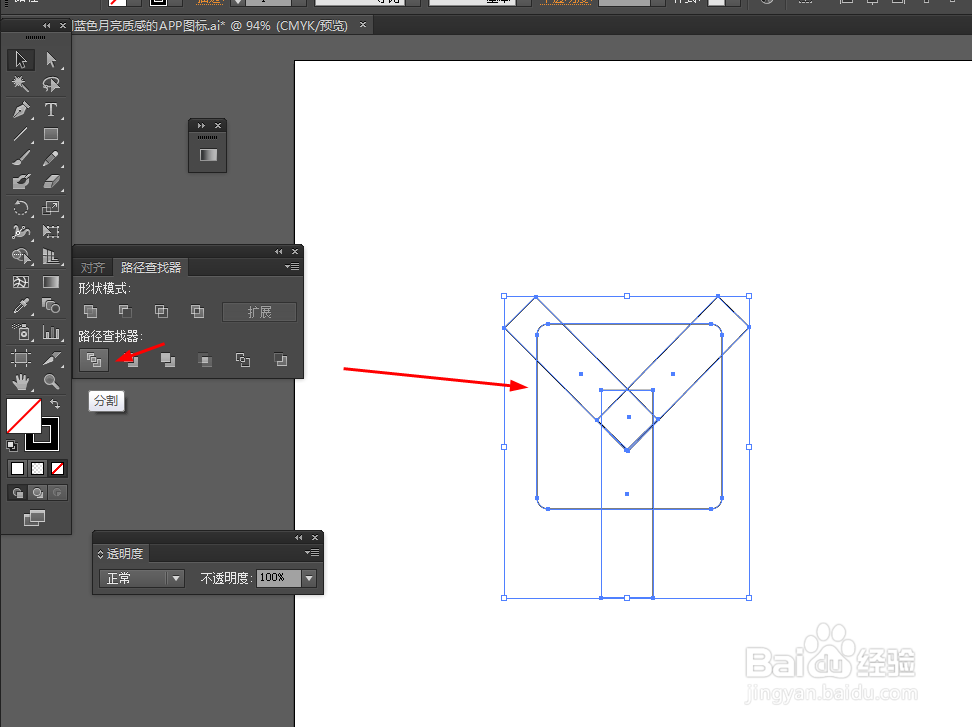Reset to default fill and stroke
Viewport: 972px width, 727px height.
pyautogui.click(x=12, y=445)
